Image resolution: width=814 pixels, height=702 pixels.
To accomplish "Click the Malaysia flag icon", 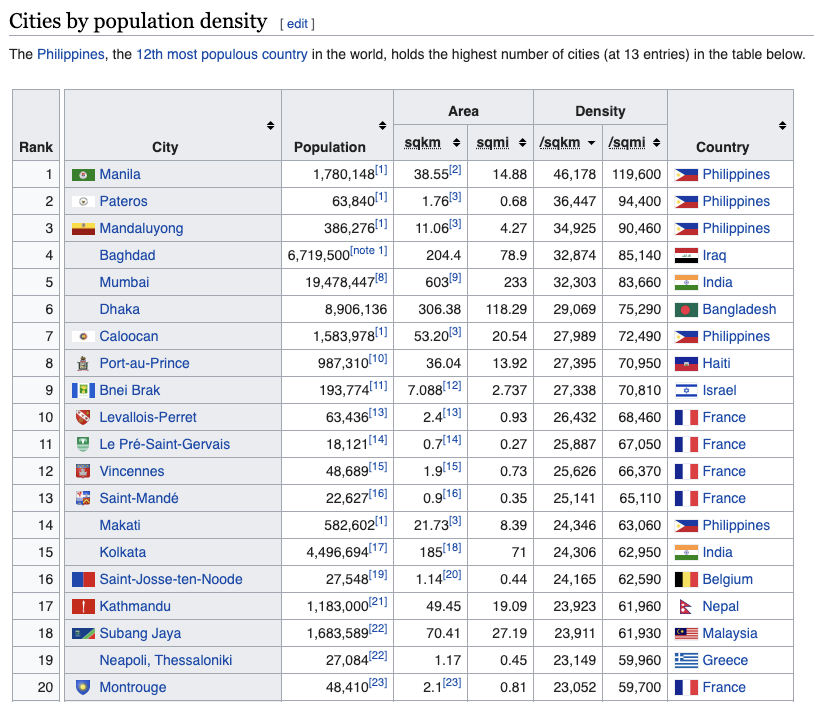I will point(686,633).
